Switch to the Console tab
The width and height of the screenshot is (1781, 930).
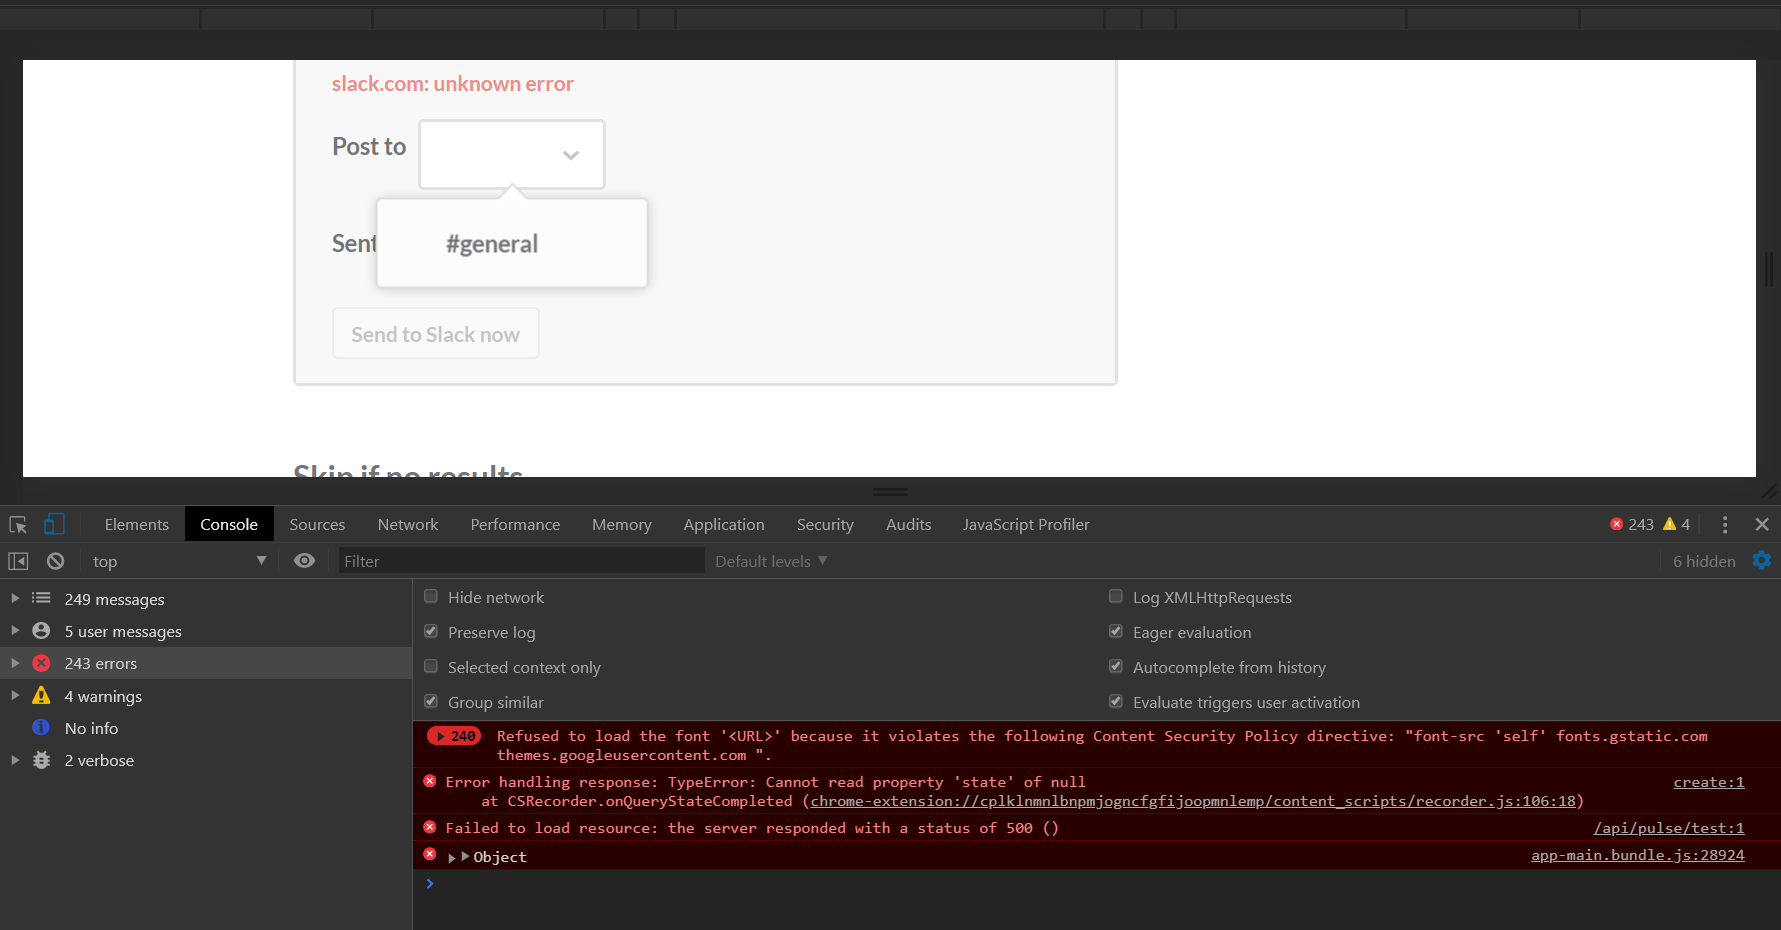click(x=229, y=524)
